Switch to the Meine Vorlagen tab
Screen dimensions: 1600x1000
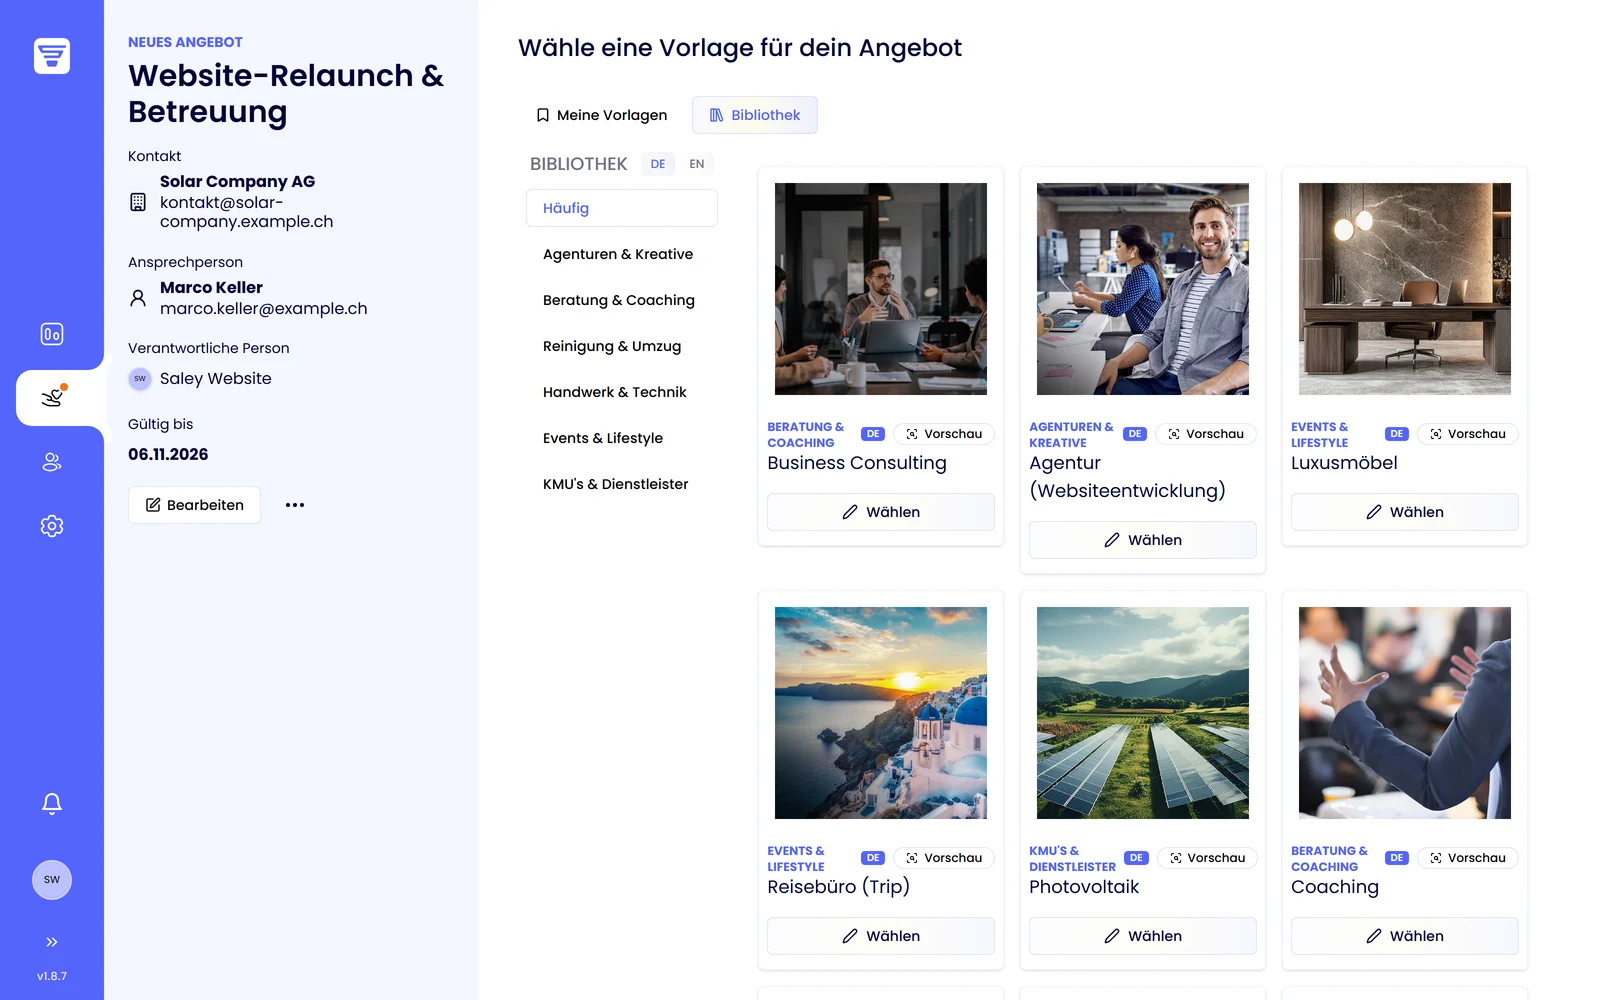click(x=601, y=115)
